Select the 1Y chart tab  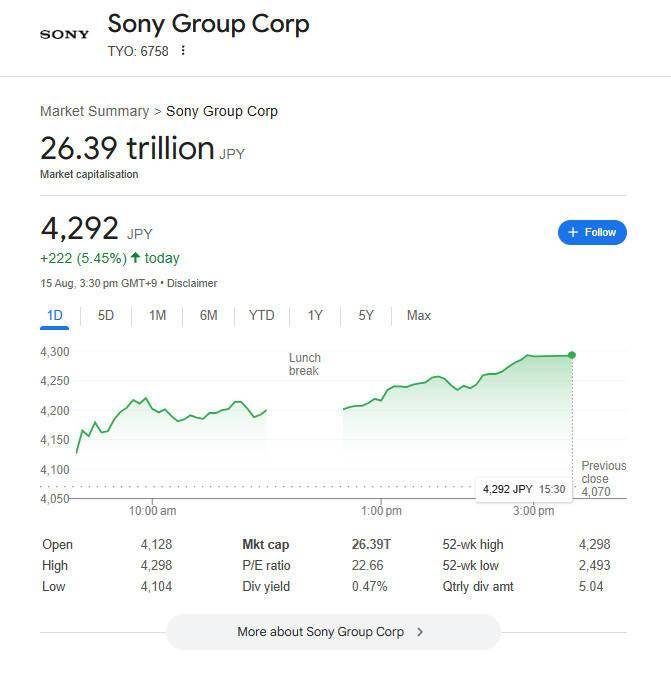pos(315,316)
